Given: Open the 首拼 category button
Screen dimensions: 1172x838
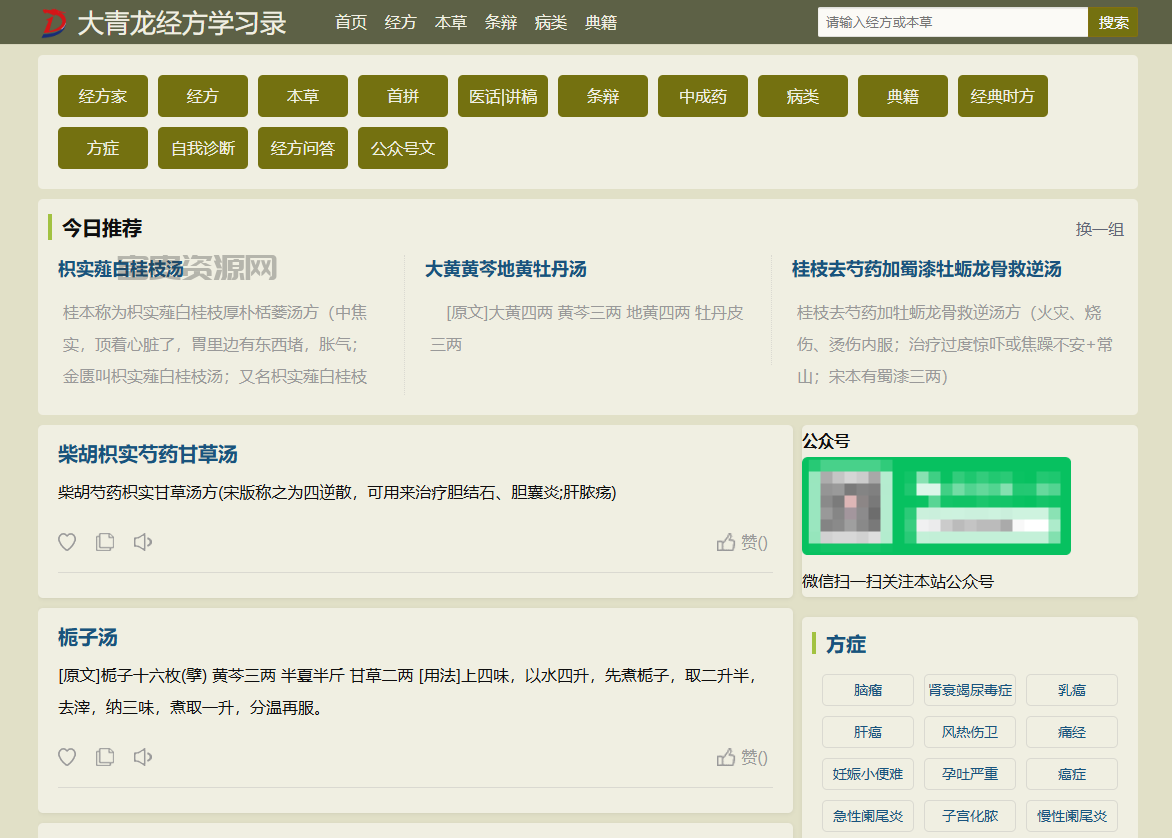Looking at the screenshot, I should (x=403, y=96).
